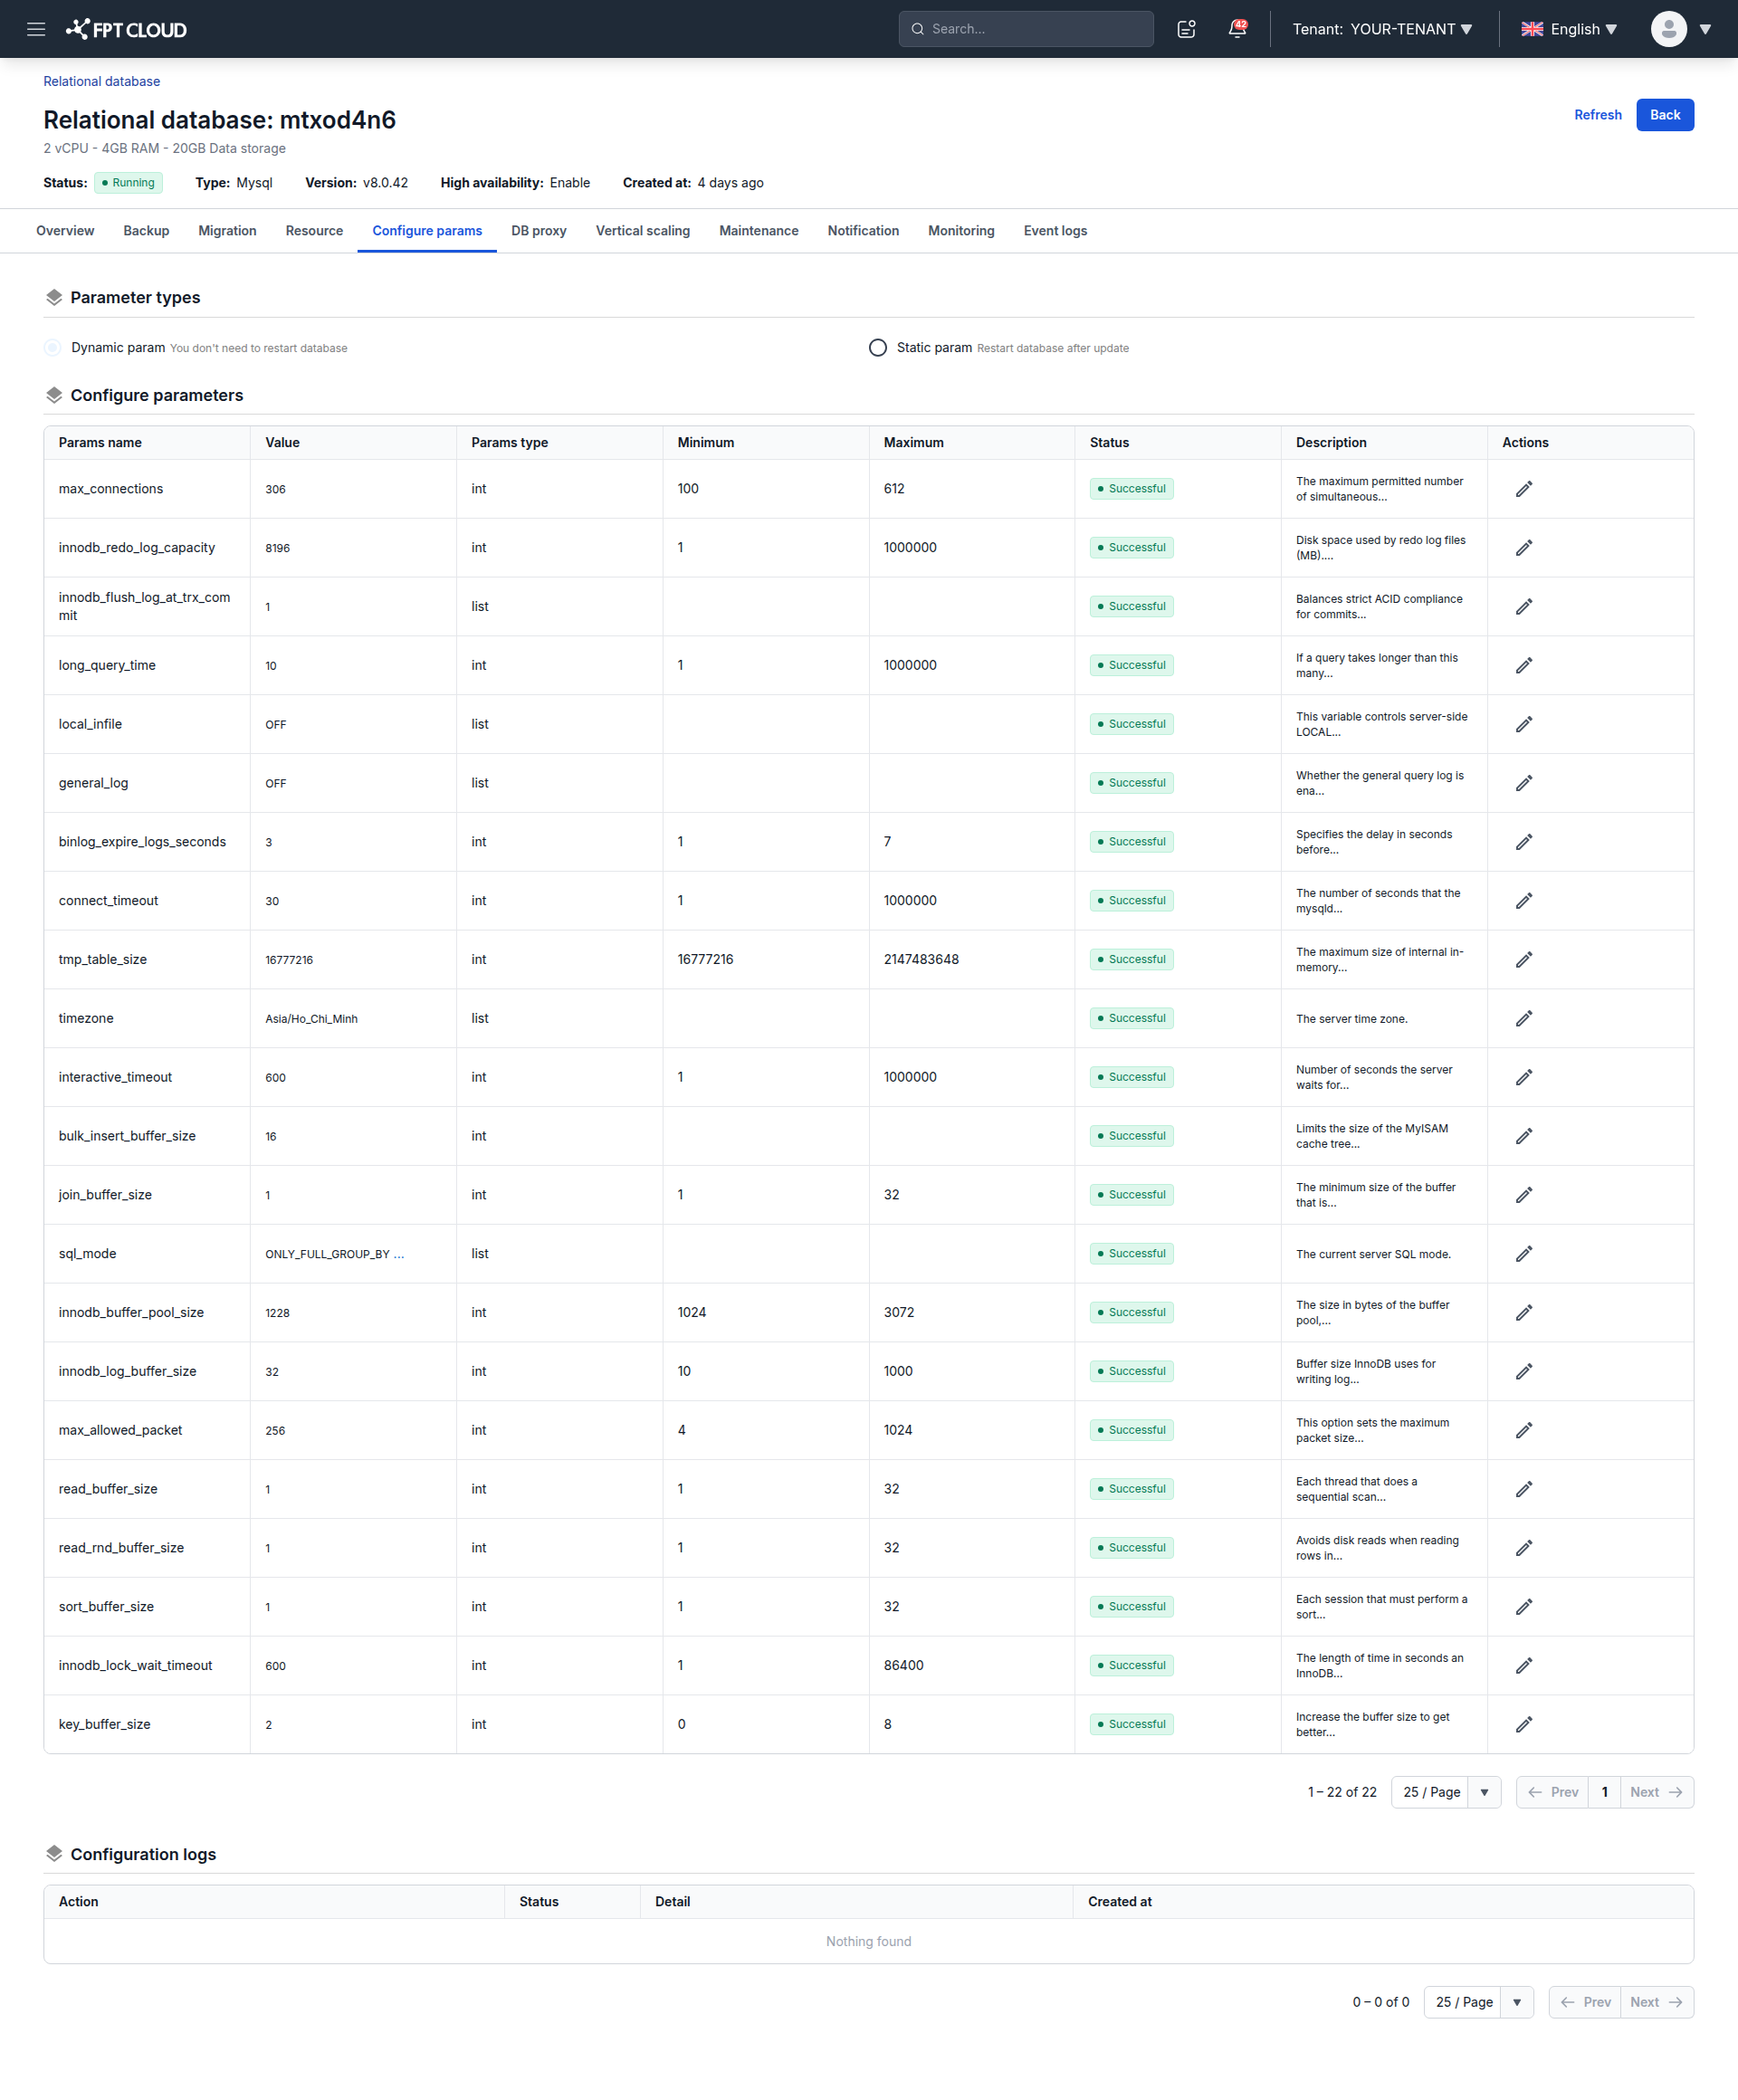Edit the innodb_log_buffer_size parameter

[x=1523, y=1372]
